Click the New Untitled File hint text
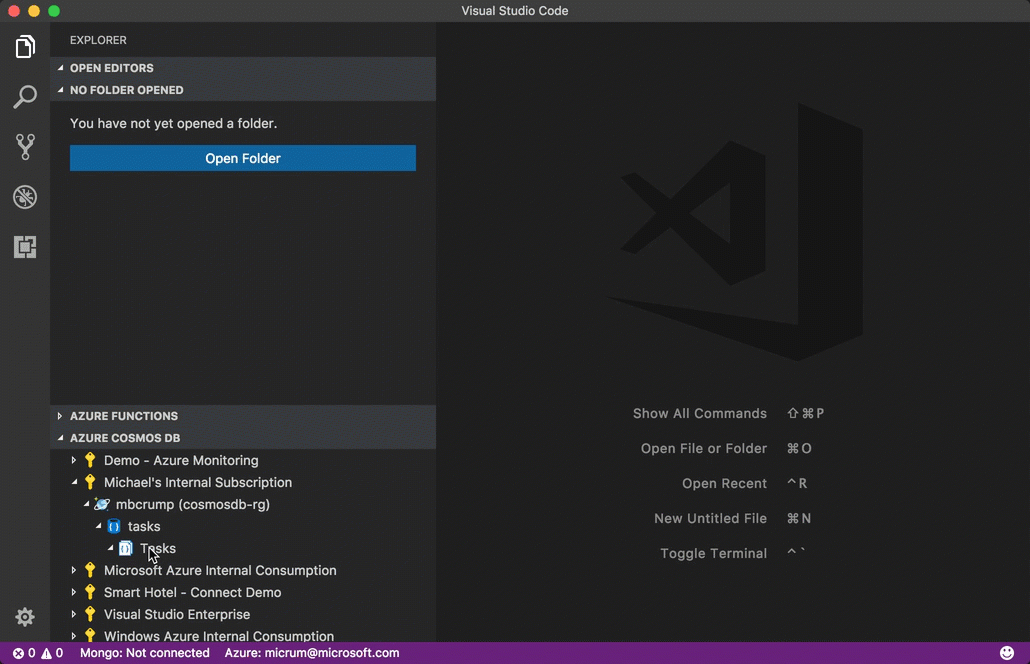The image size is (1030, 664). [x=710, y=518]
